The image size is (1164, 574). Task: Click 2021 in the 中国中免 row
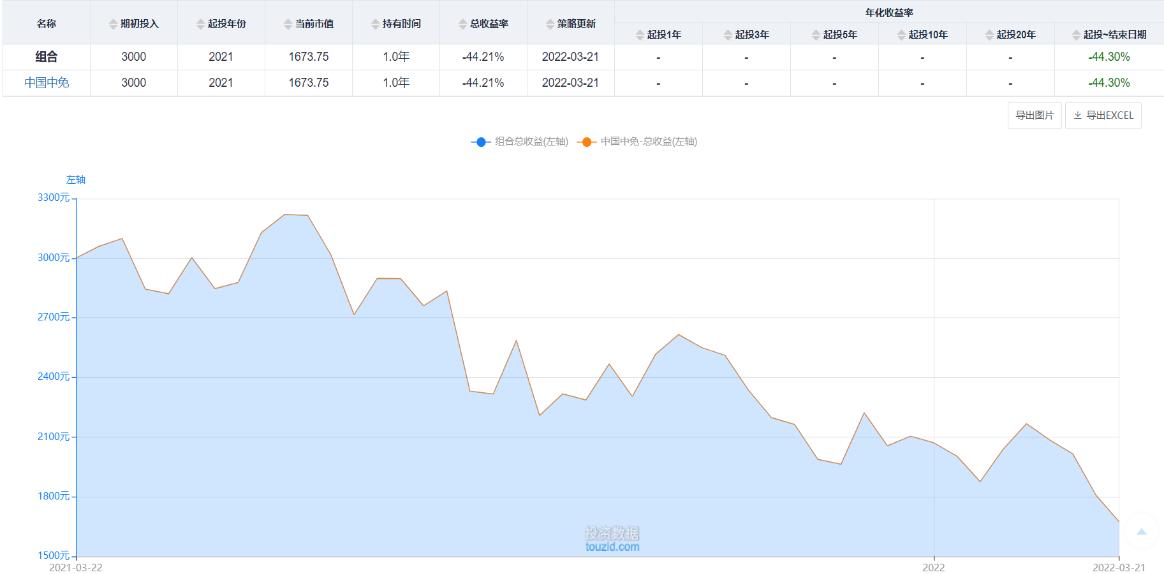pyautogui.click(x=221, y=83)
